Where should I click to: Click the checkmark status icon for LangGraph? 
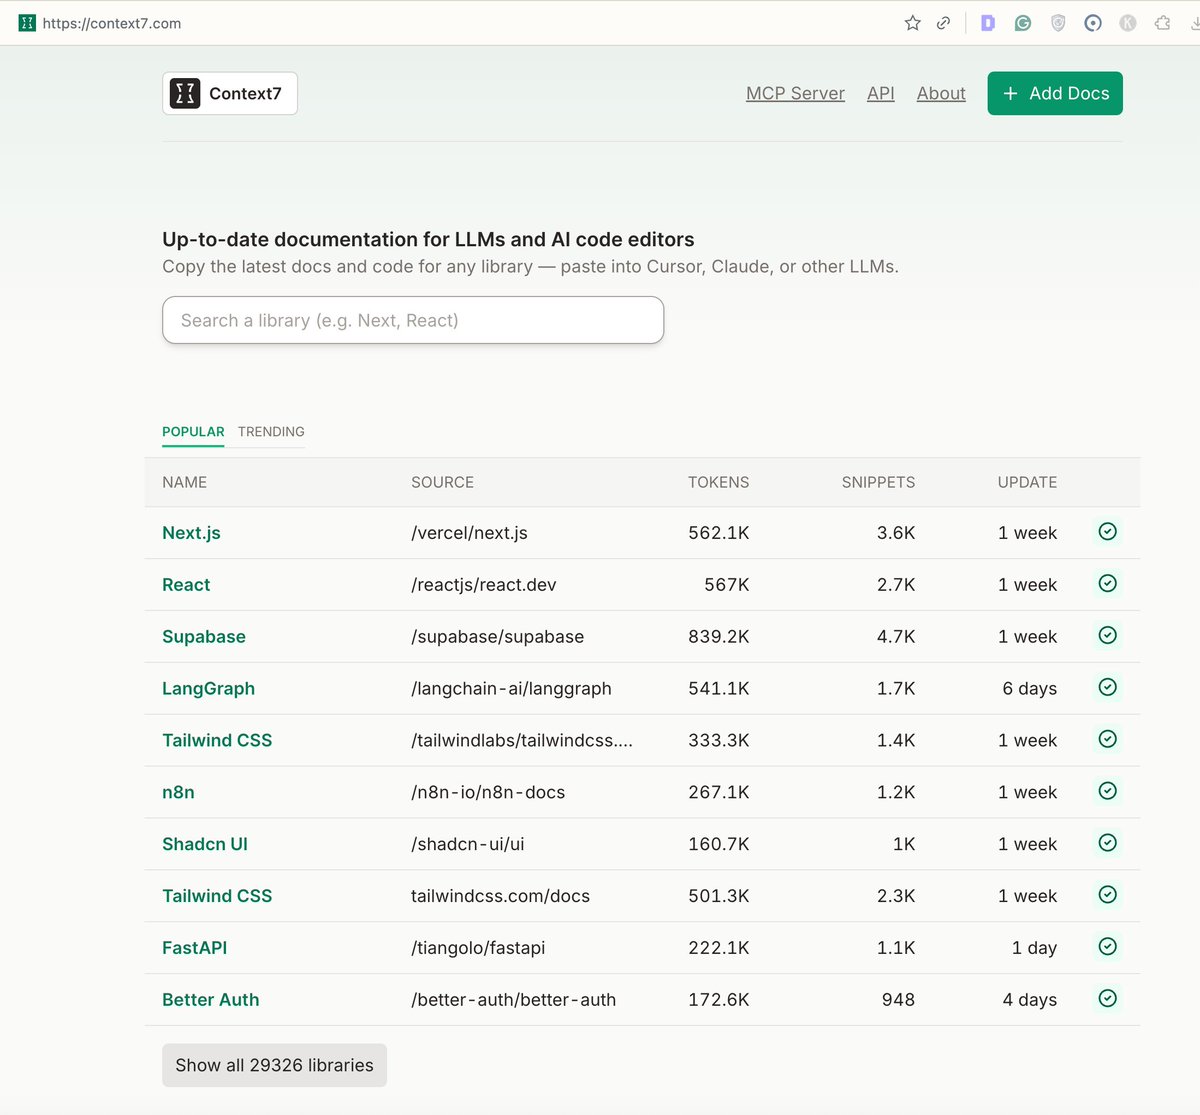1107,687
